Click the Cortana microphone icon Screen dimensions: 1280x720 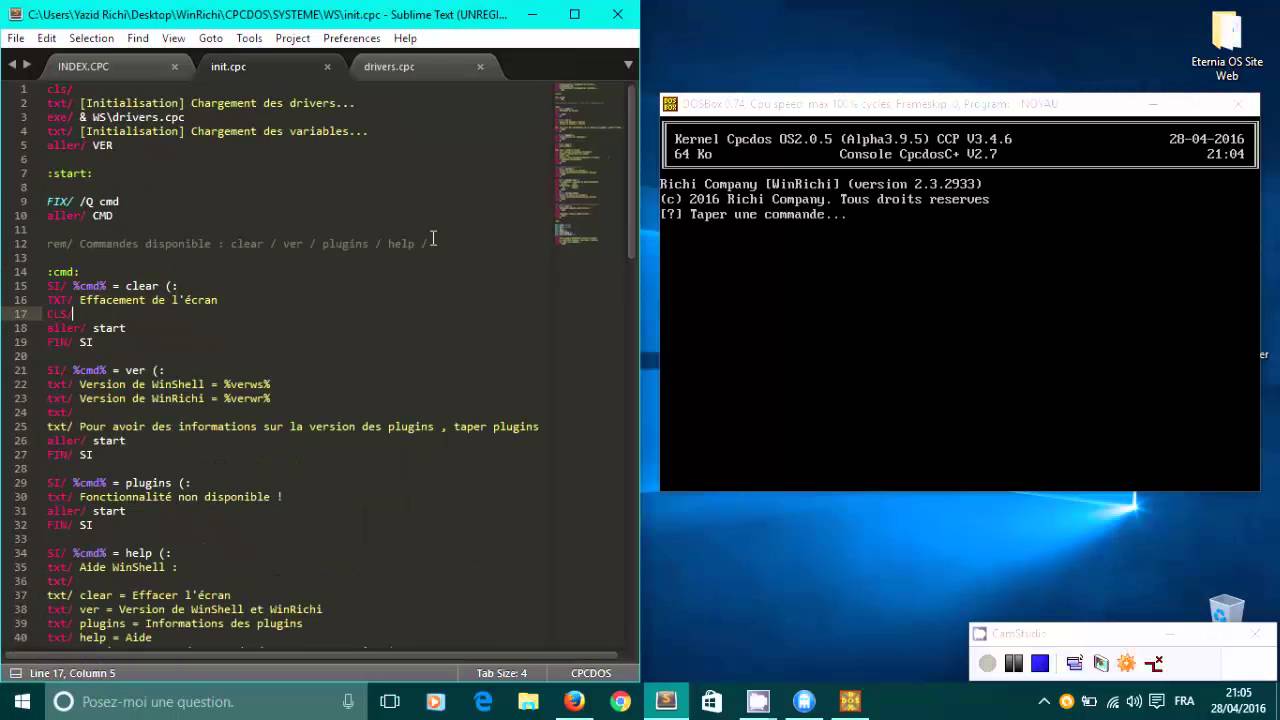348,701
